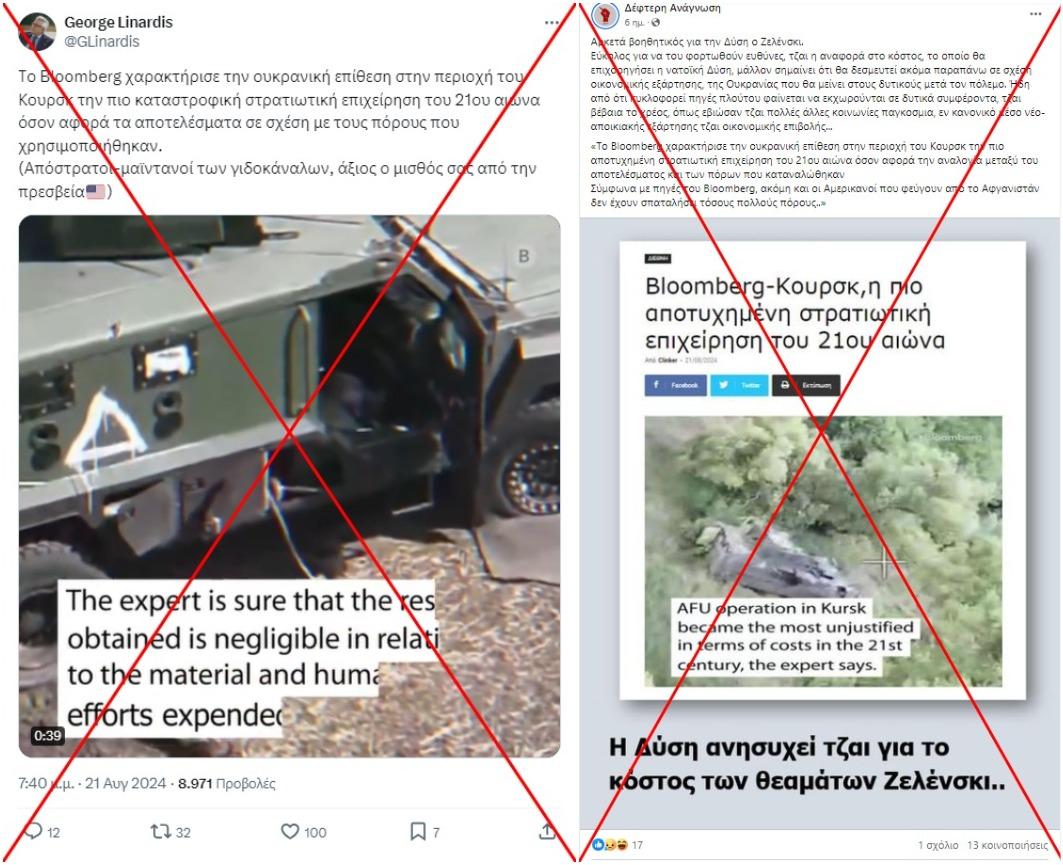Open the 13 κοινοποιήσεις shares count
The width and height of the screenshot is (1063, 865).
pos(1007,845)
